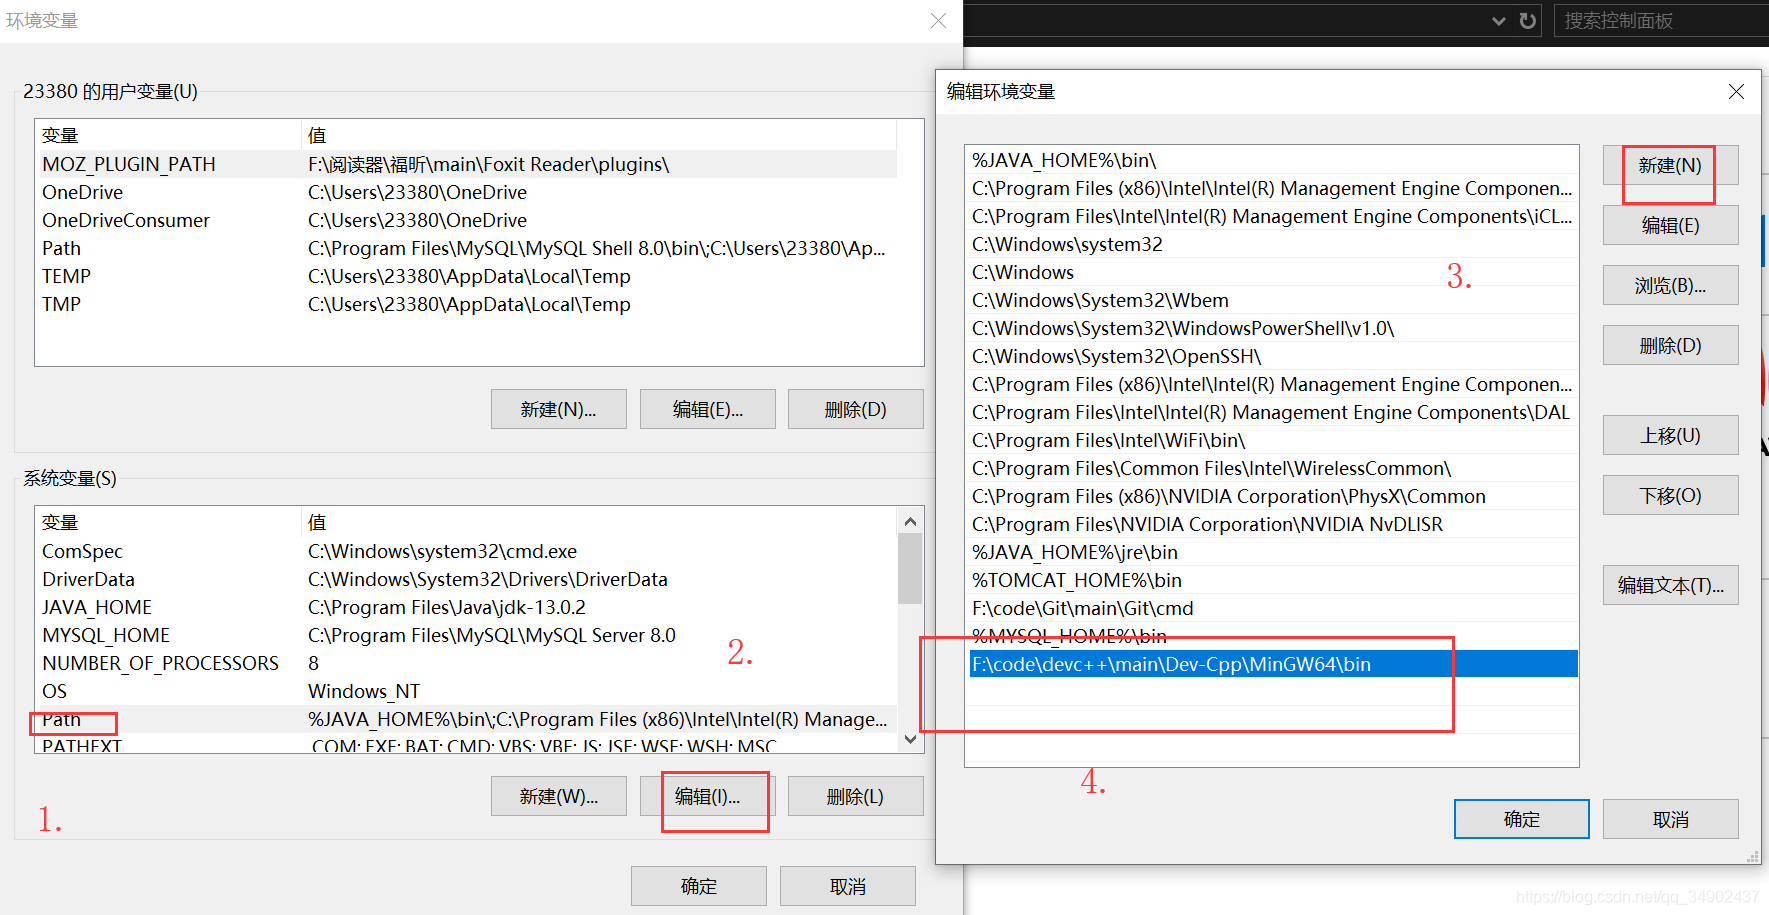Select Path in the user variables list
The width and height of the screenshot is (1769, 915).
(467, 248)
